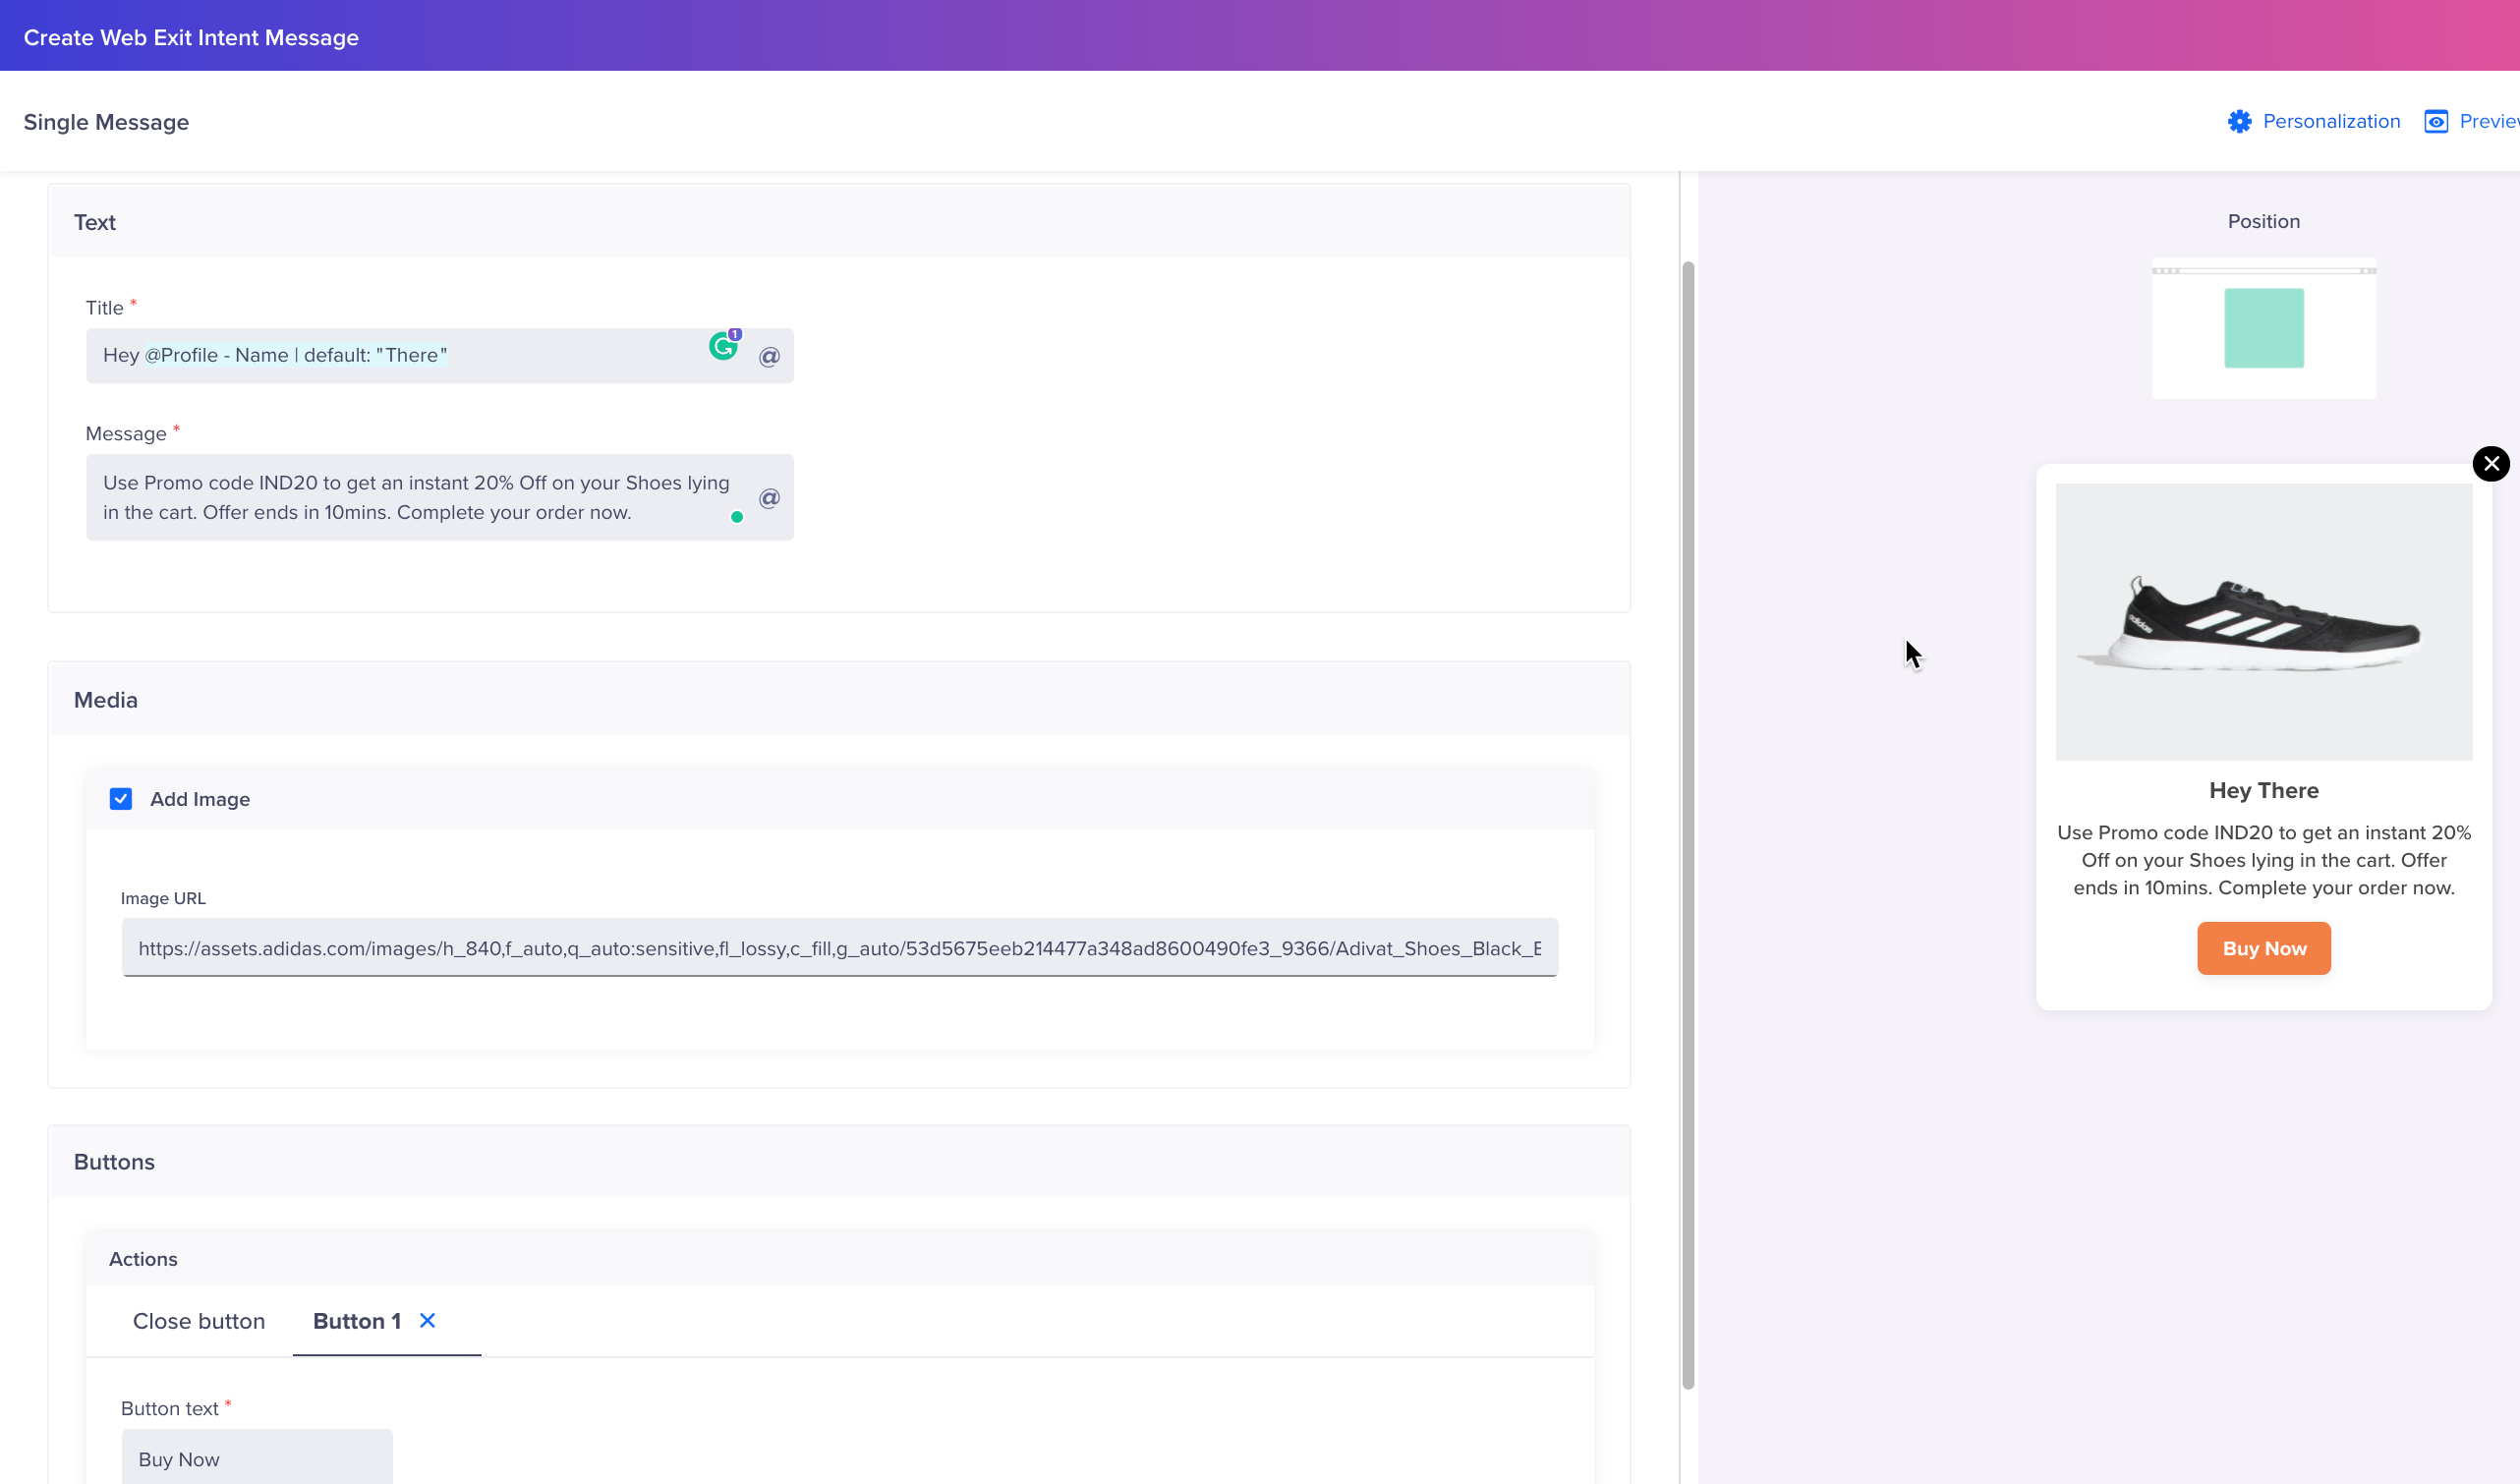Click the Buy Now preview button

click(2263, 948)
